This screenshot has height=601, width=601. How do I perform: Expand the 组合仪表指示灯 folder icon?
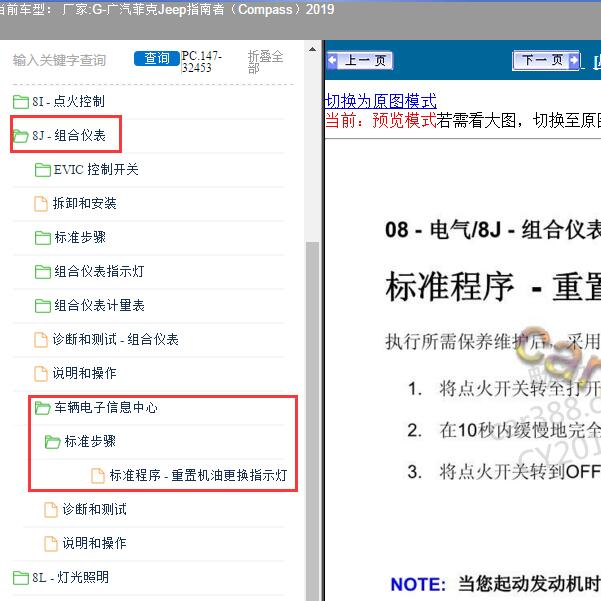[x=43, y=272]
